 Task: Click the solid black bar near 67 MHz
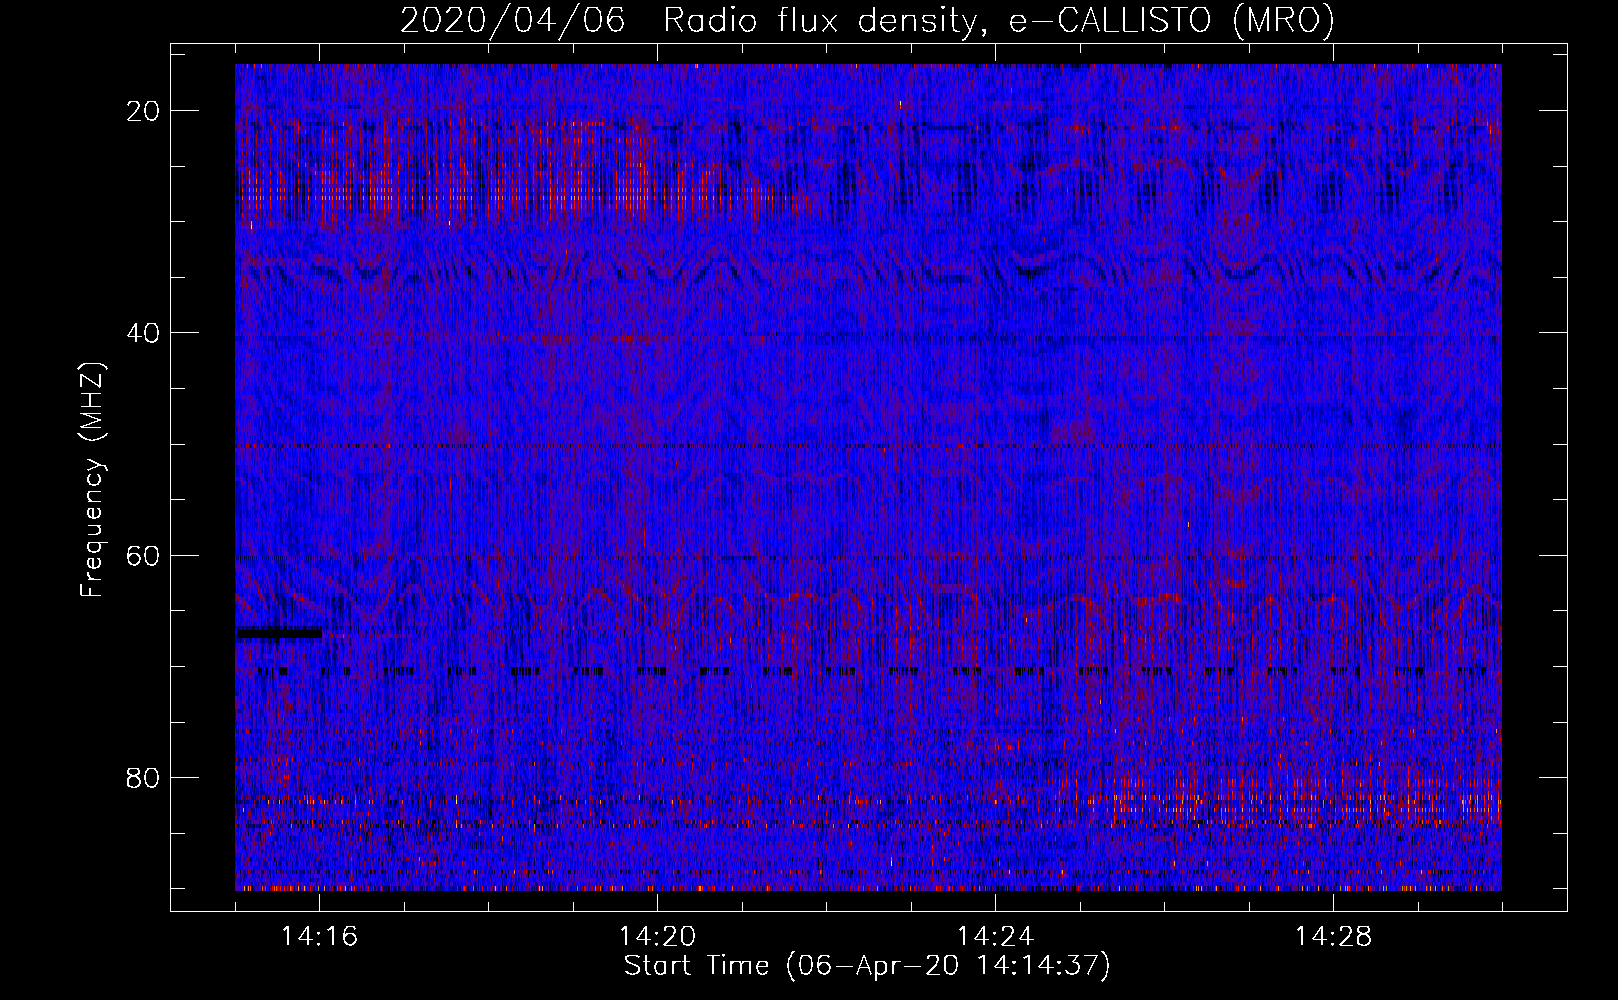coord(279,632)
